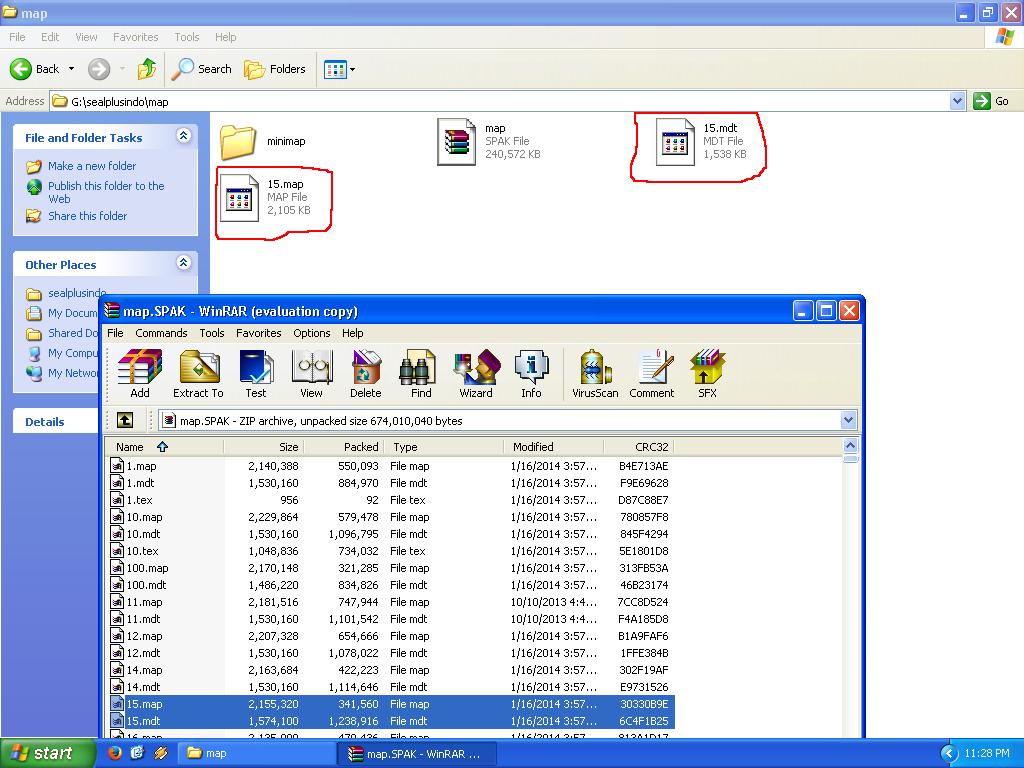This screenshot has height=768, width=1024.
Task: Select 12.mdt row in archive
Action: click(391, 653)
